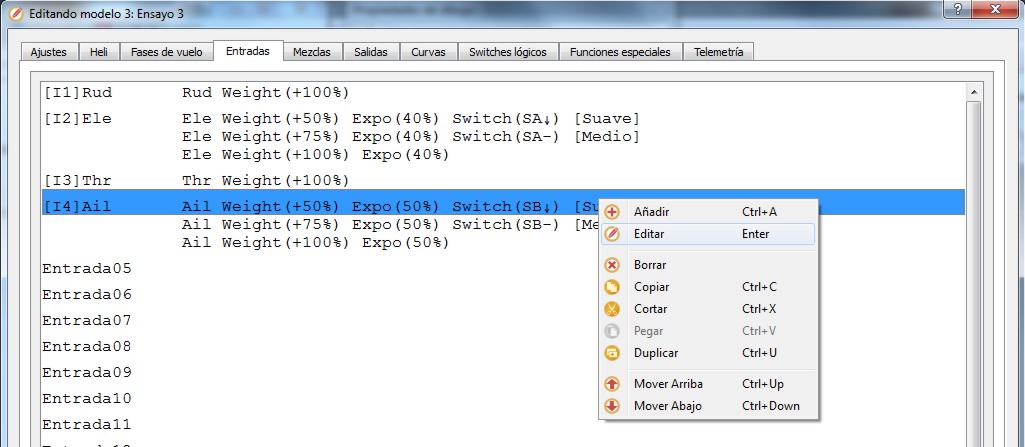
Task: Click the Mover Abajo arrow icon
Action: pos(613,406)
